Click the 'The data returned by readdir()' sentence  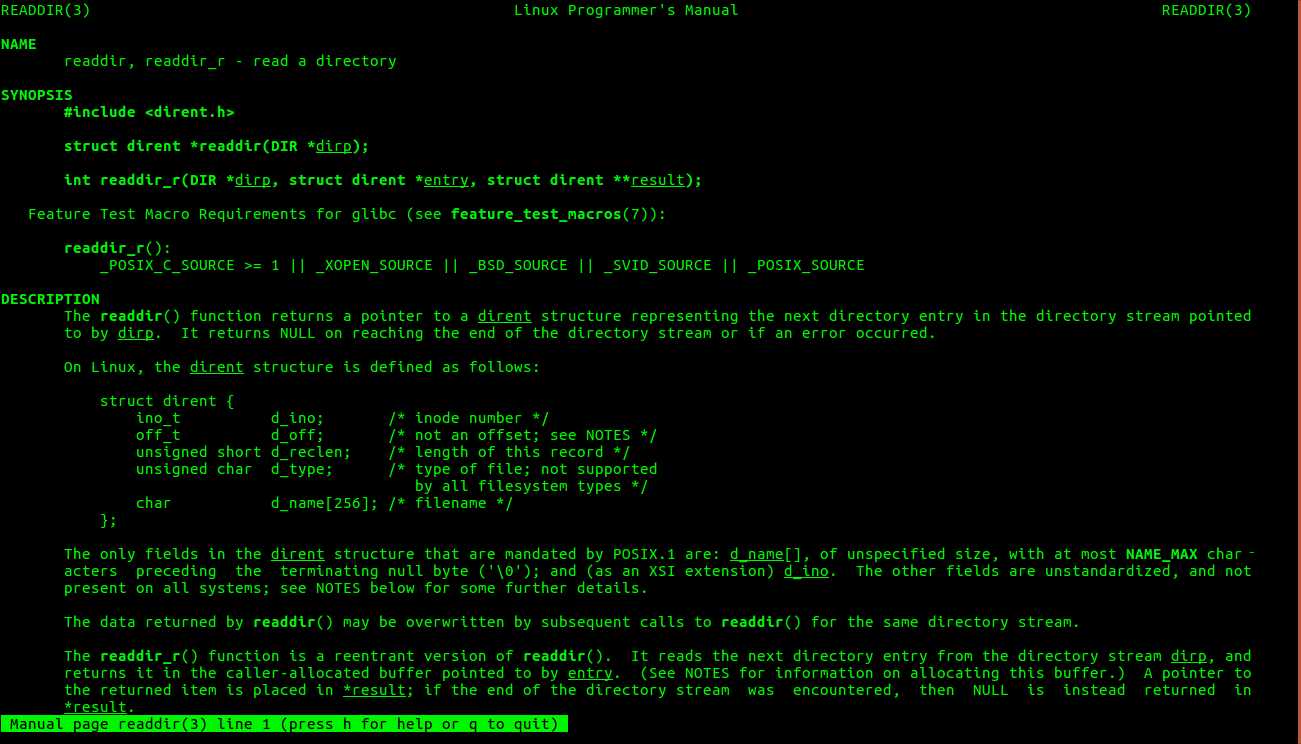[x=572, y=622]
